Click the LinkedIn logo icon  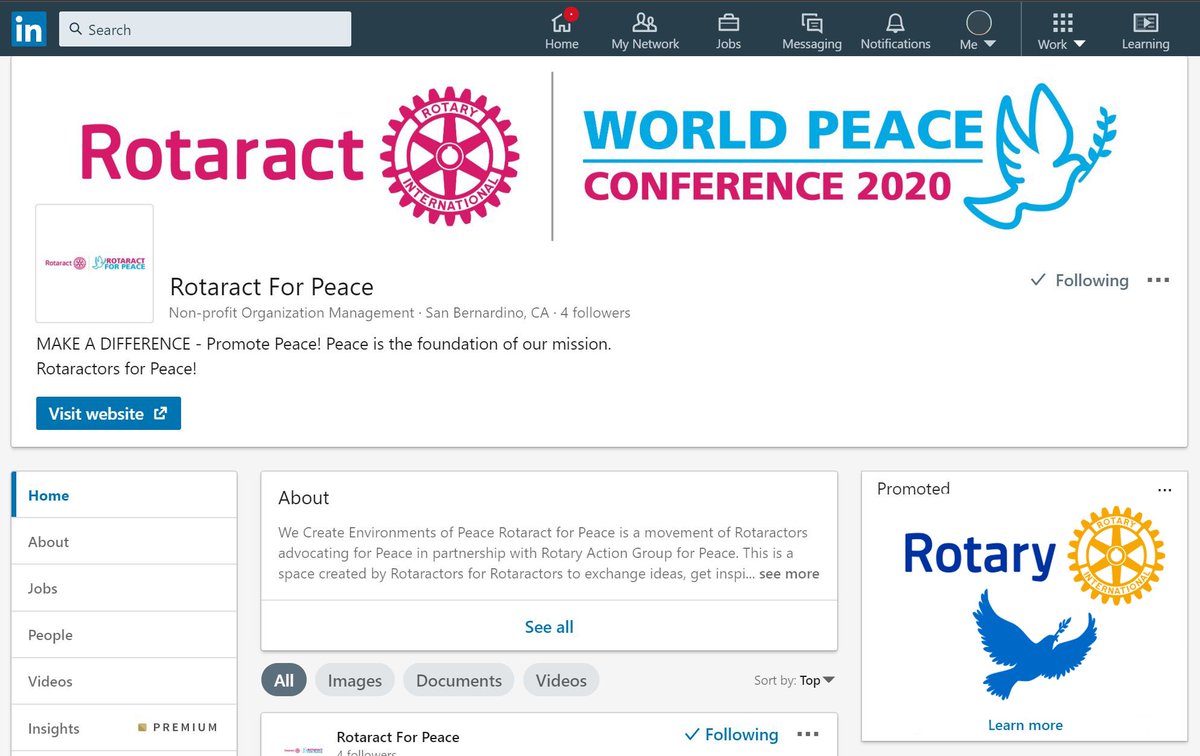coord(29,29)
